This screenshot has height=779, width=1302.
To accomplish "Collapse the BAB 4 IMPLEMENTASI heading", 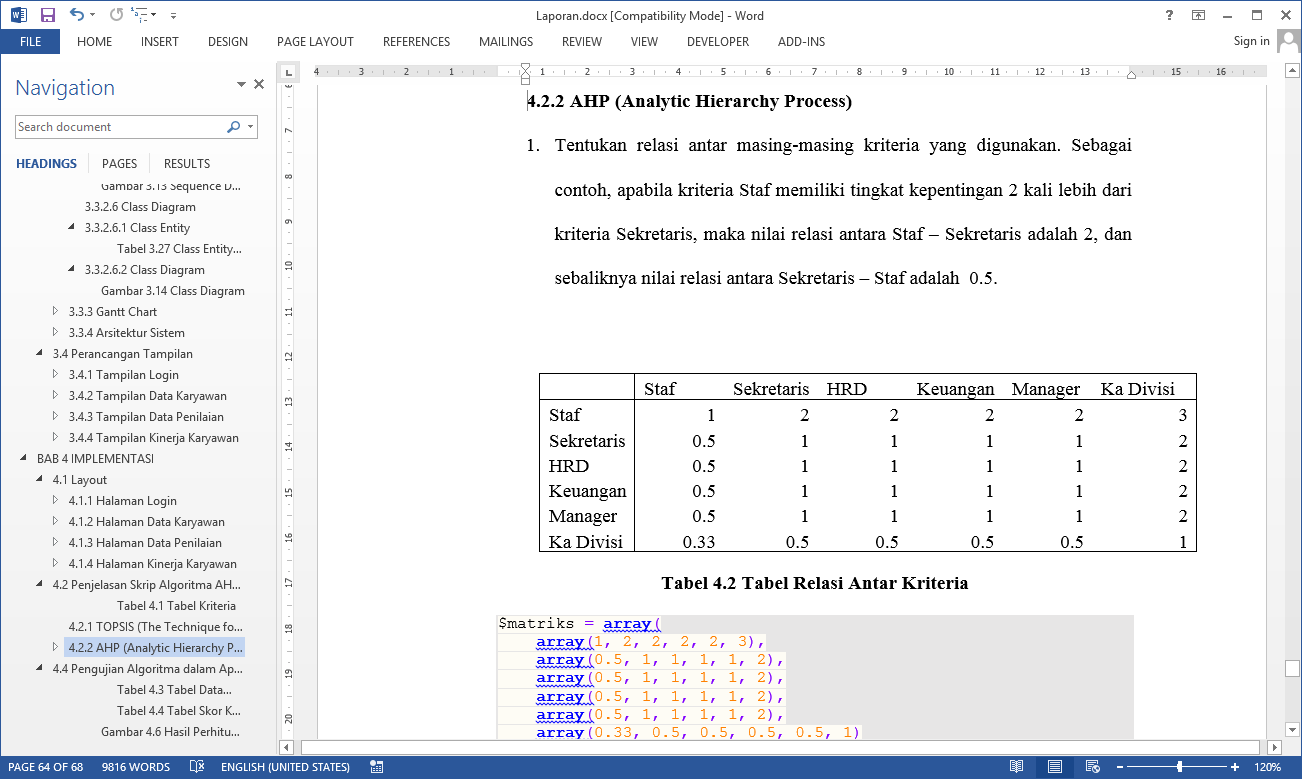I will coord(25,459).
